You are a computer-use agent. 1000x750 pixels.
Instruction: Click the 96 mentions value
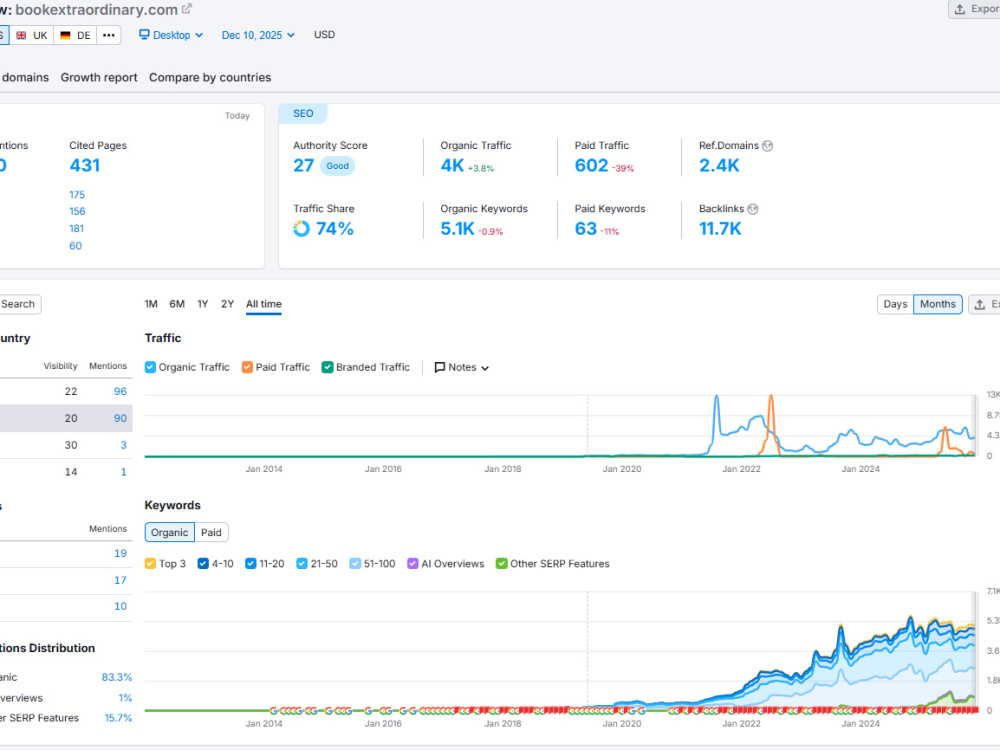click(121, 391)
